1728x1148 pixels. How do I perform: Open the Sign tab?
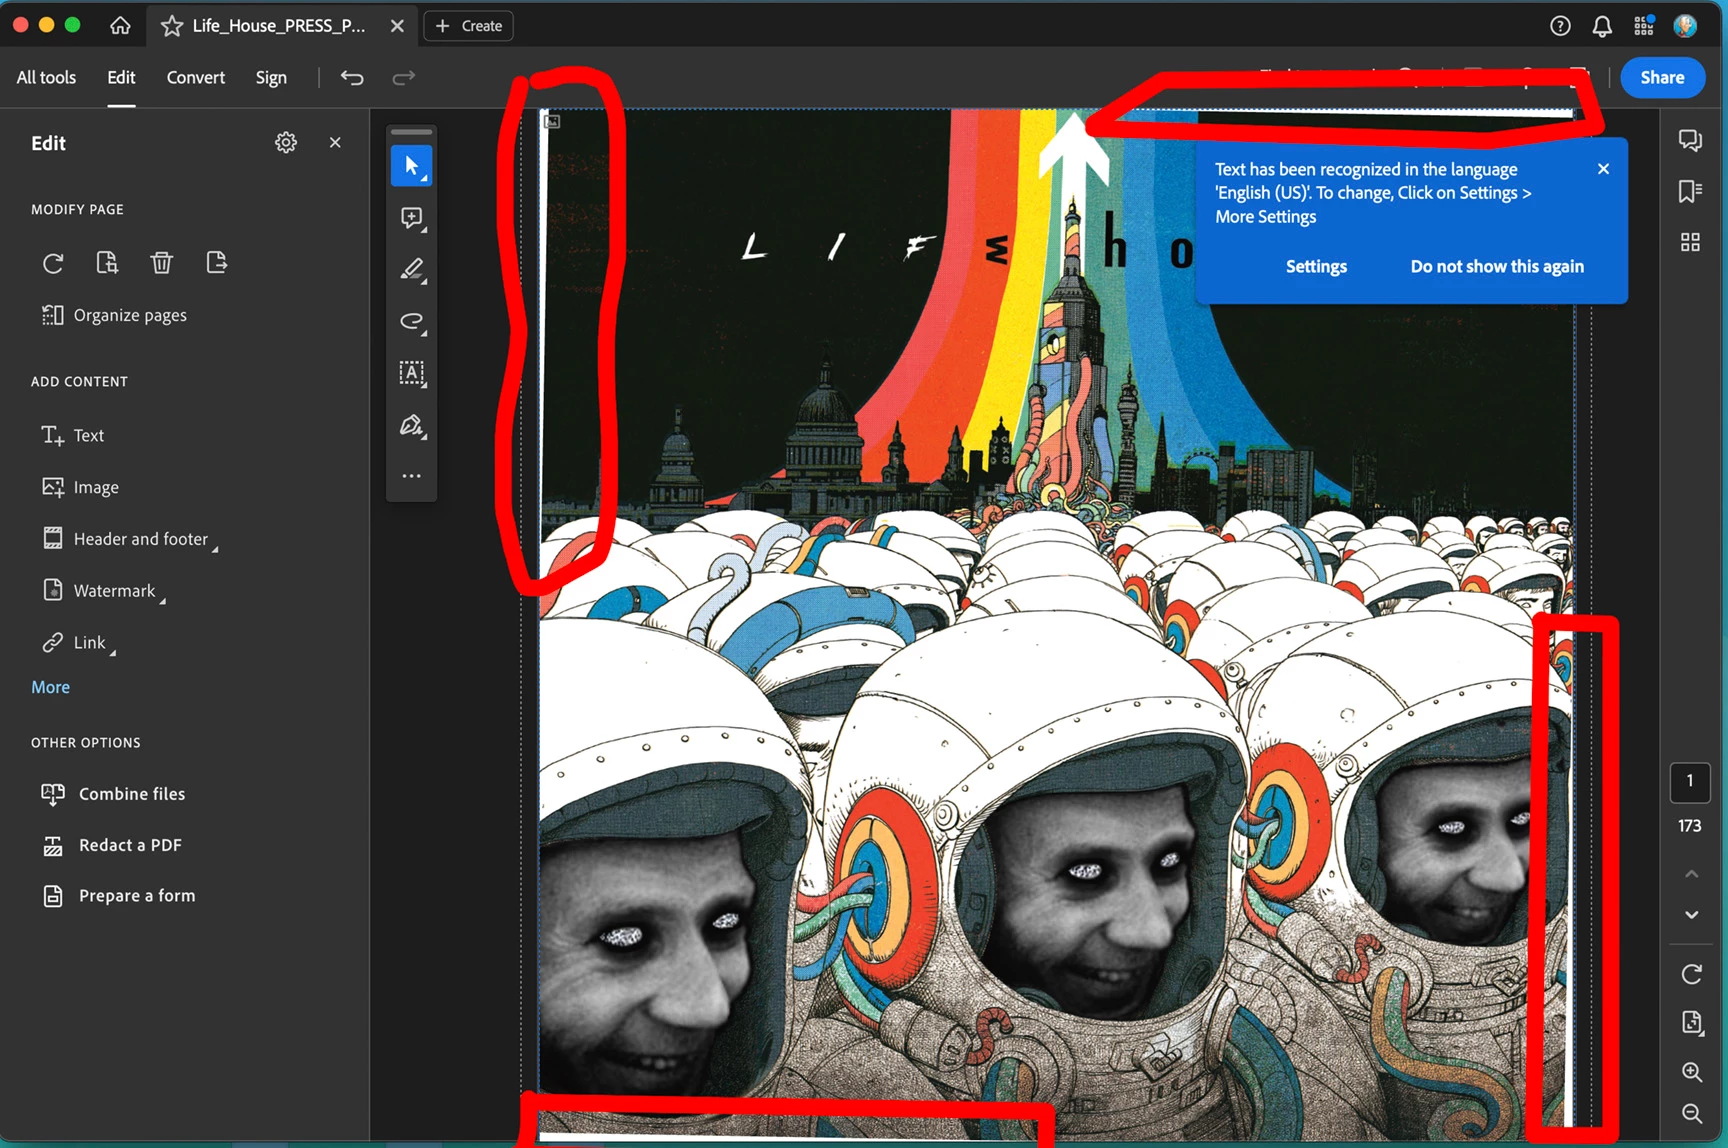click(x=271, y=77)
